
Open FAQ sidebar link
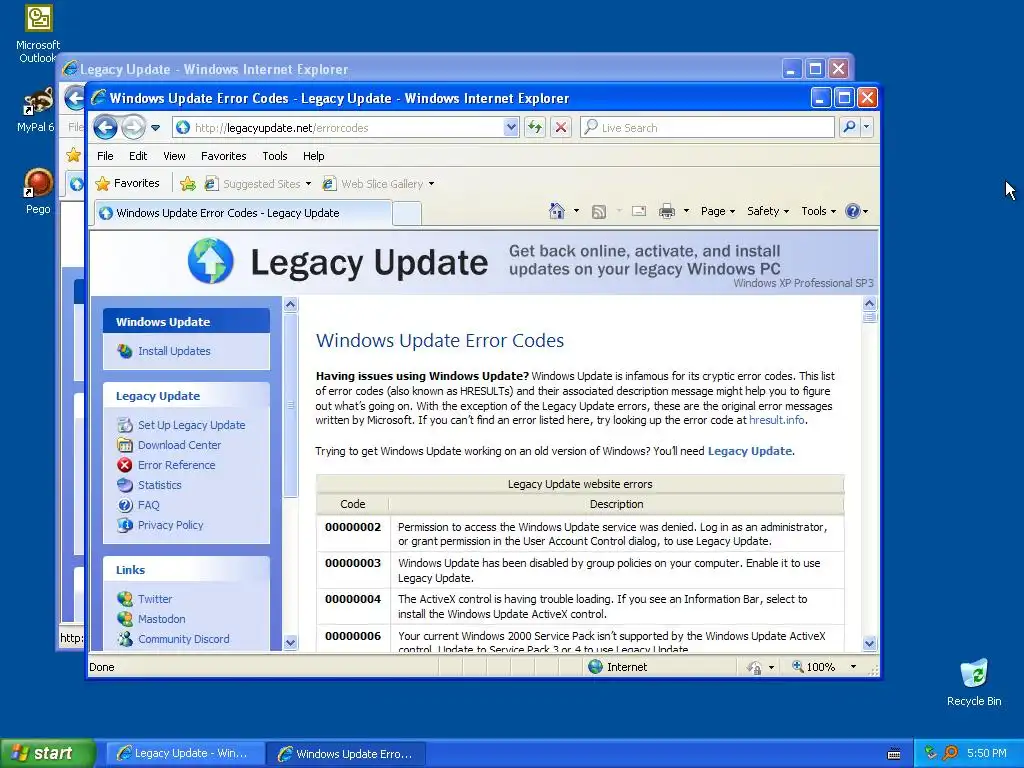coord(148,505)
